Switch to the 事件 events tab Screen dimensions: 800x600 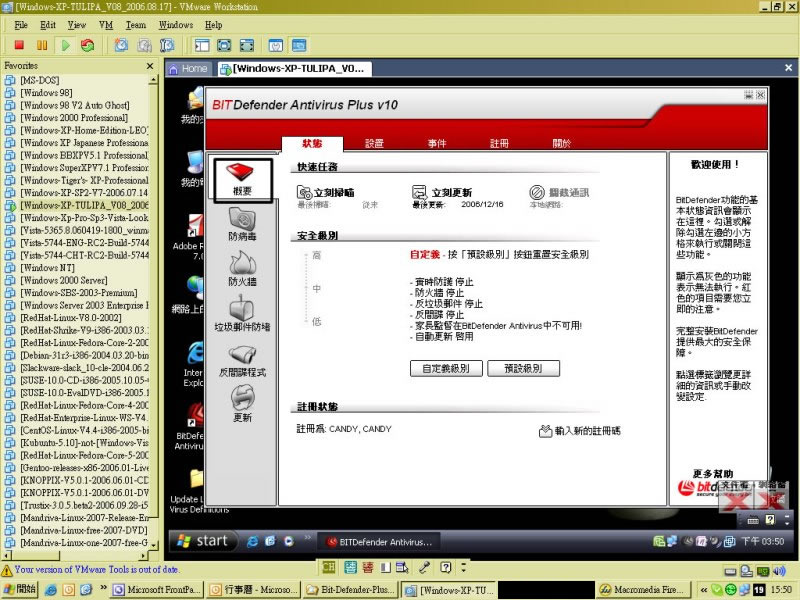437,143
